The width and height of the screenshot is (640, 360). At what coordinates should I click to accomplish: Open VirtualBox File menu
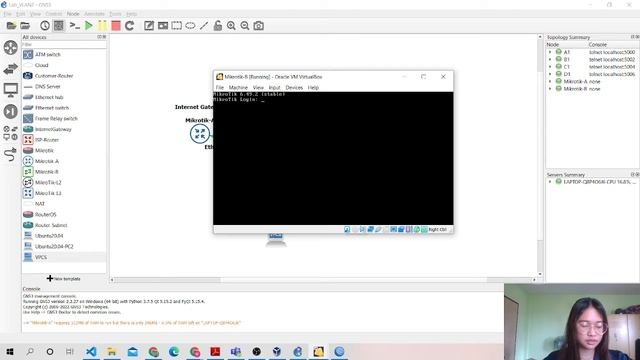[x=220, y=87]
